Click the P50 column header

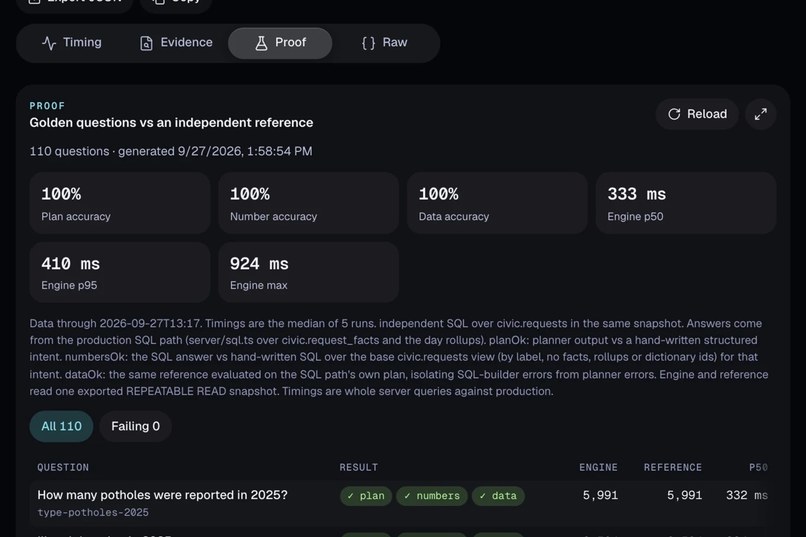pyautogui.click(x=758, y=468)
